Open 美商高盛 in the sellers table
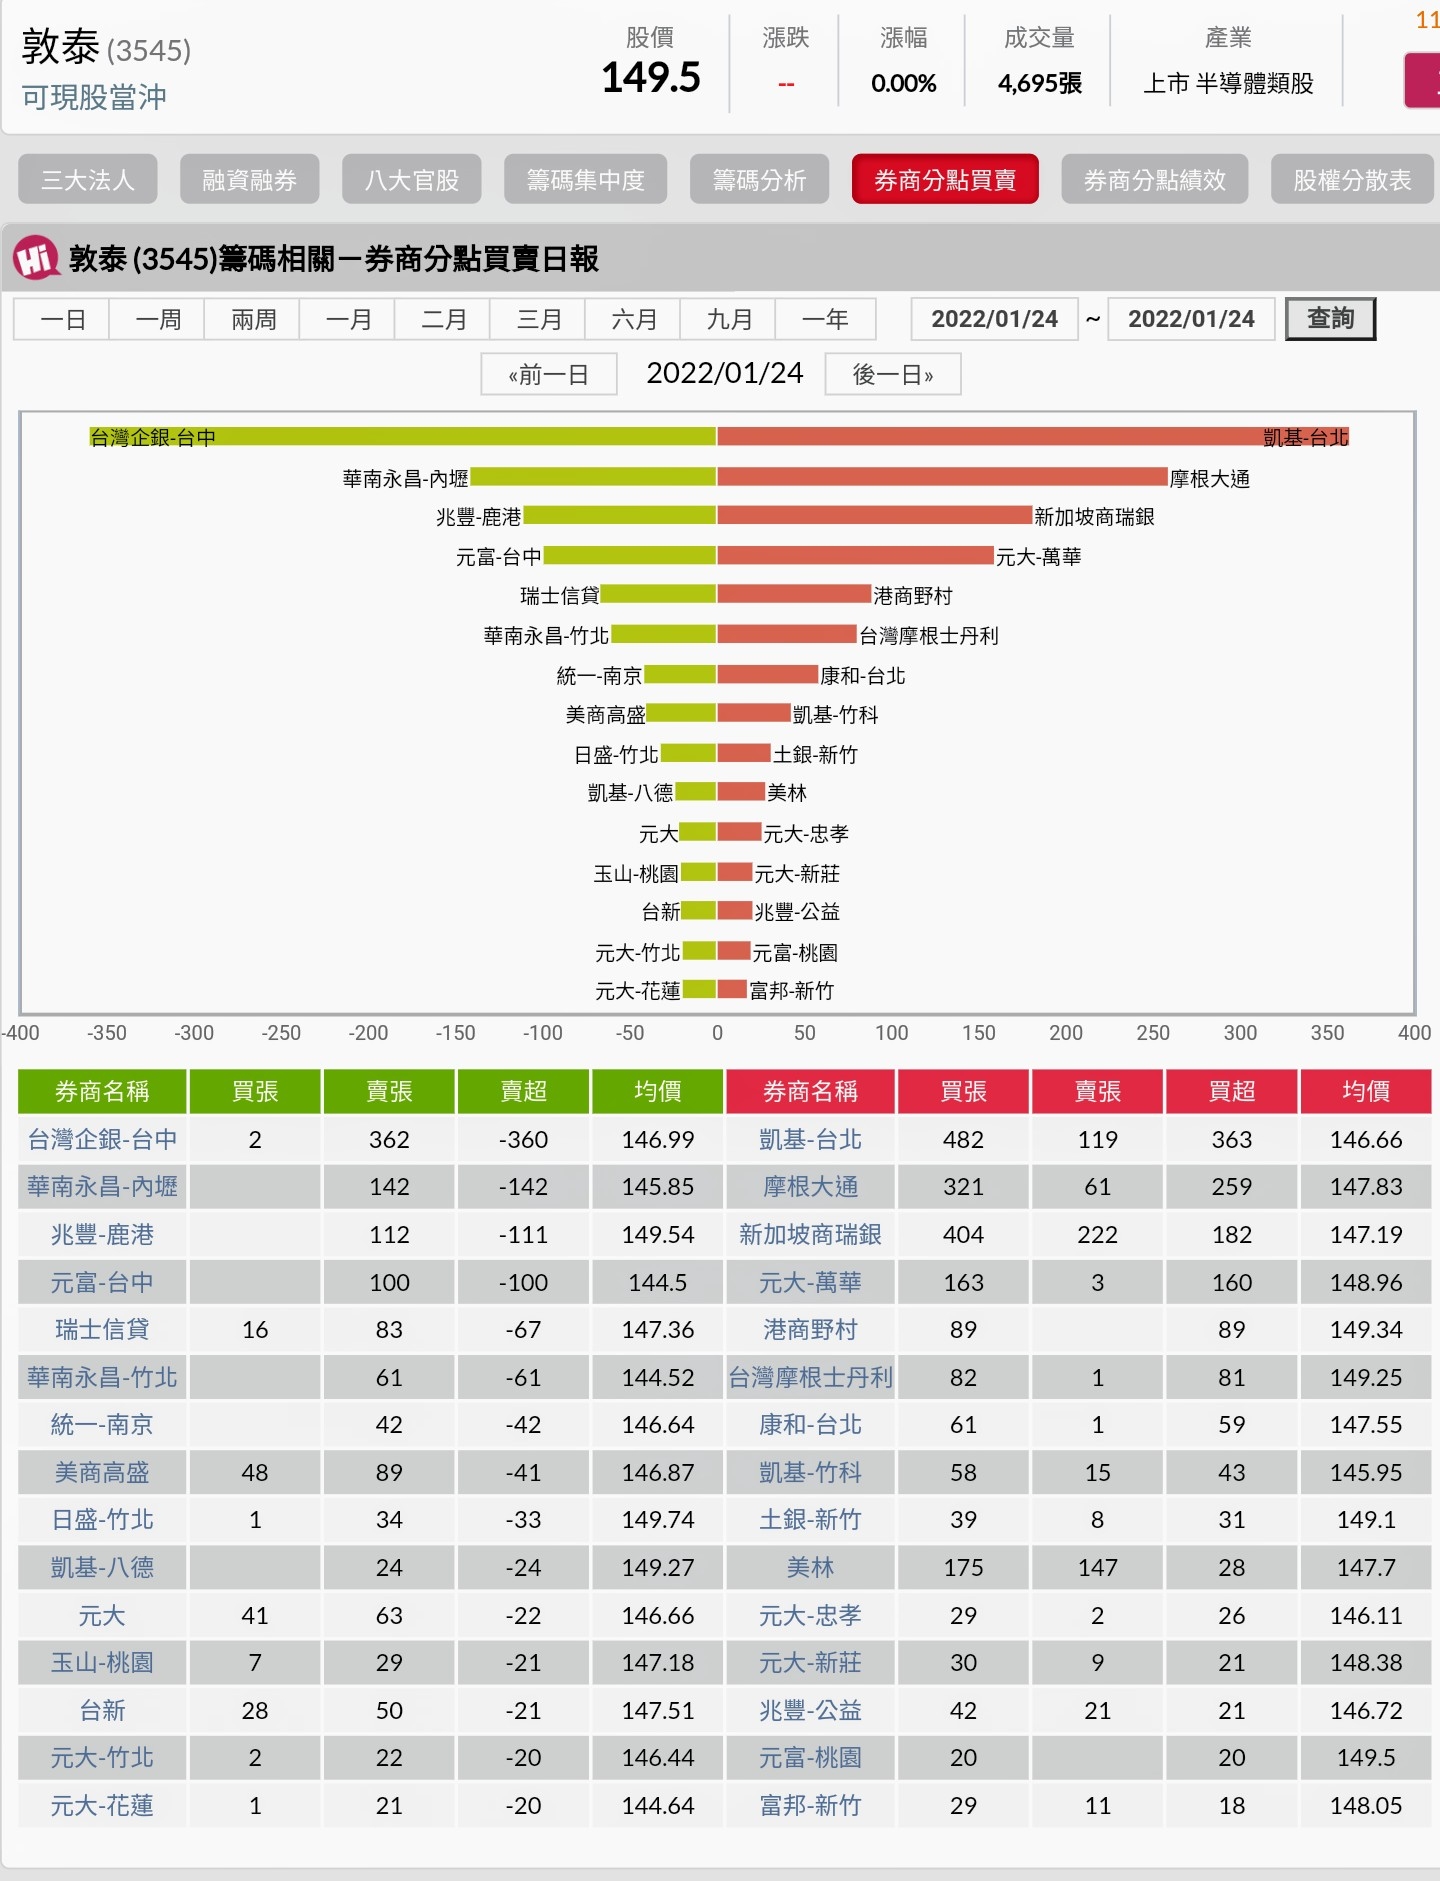This screenshot has width=1440, height=1881. pyautogui.click(x=102, y=1472)
